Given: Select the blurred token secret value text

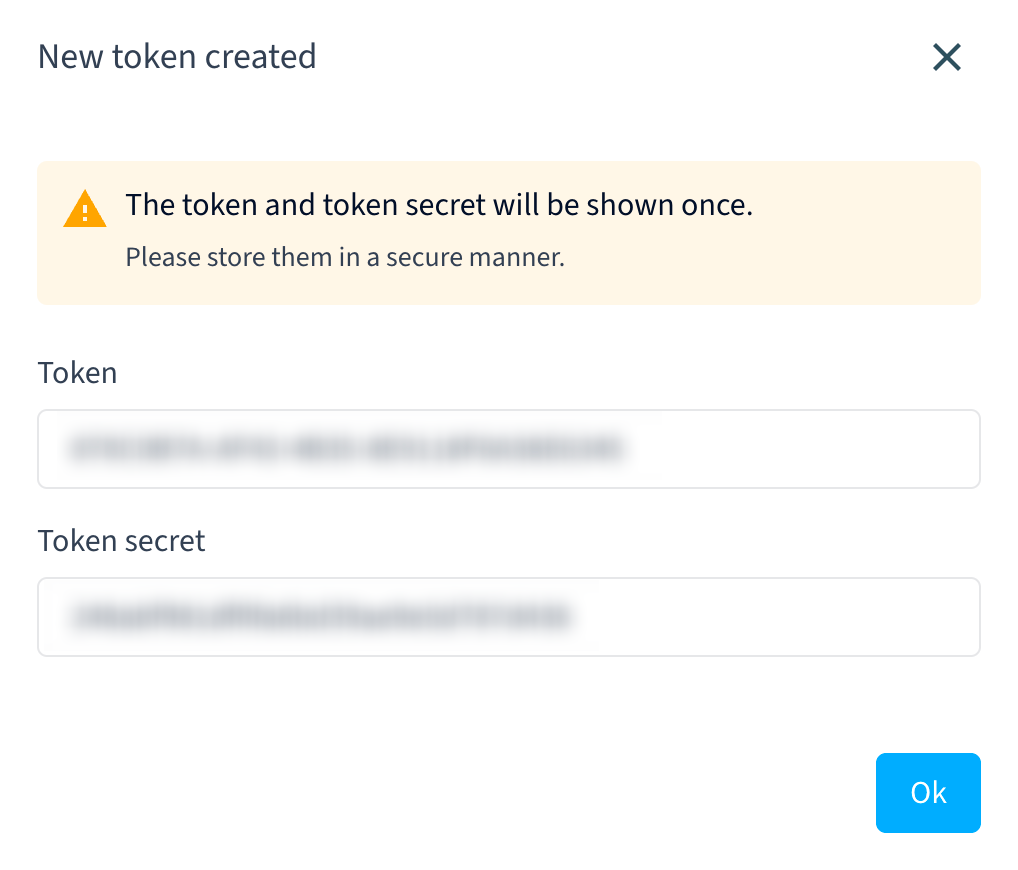Looking at the screenshot, I should tap(322, 617).
